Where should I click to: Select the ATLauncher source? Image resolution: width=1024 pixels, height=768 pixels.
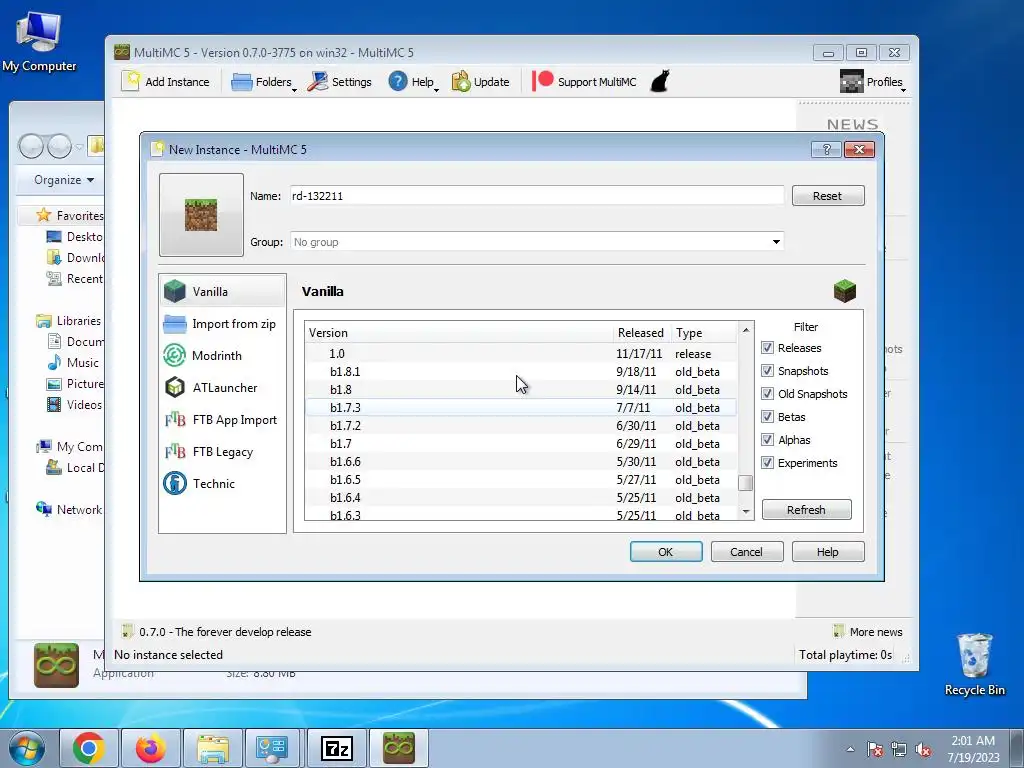[222, 387]
